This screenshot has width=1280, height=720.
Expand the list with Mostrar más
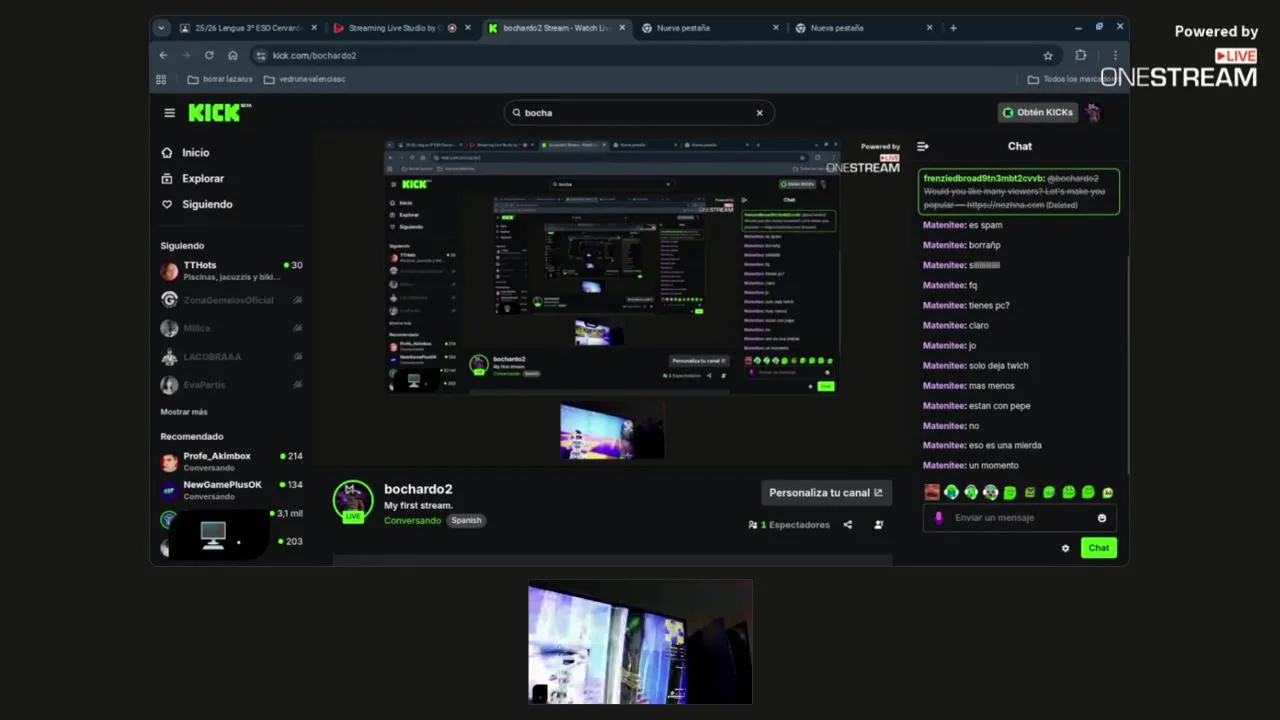pos(184,412)
